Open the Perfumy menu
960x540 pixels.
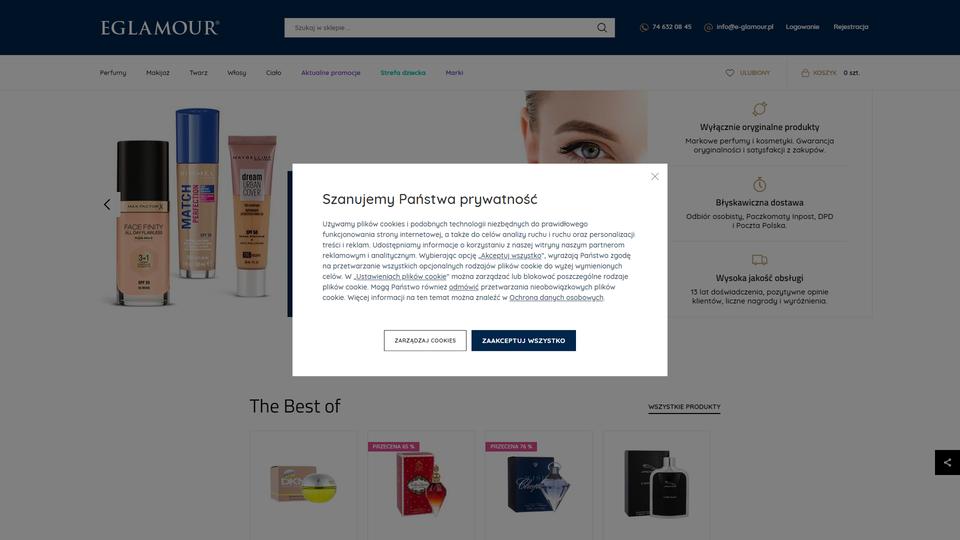pos(113,73)
